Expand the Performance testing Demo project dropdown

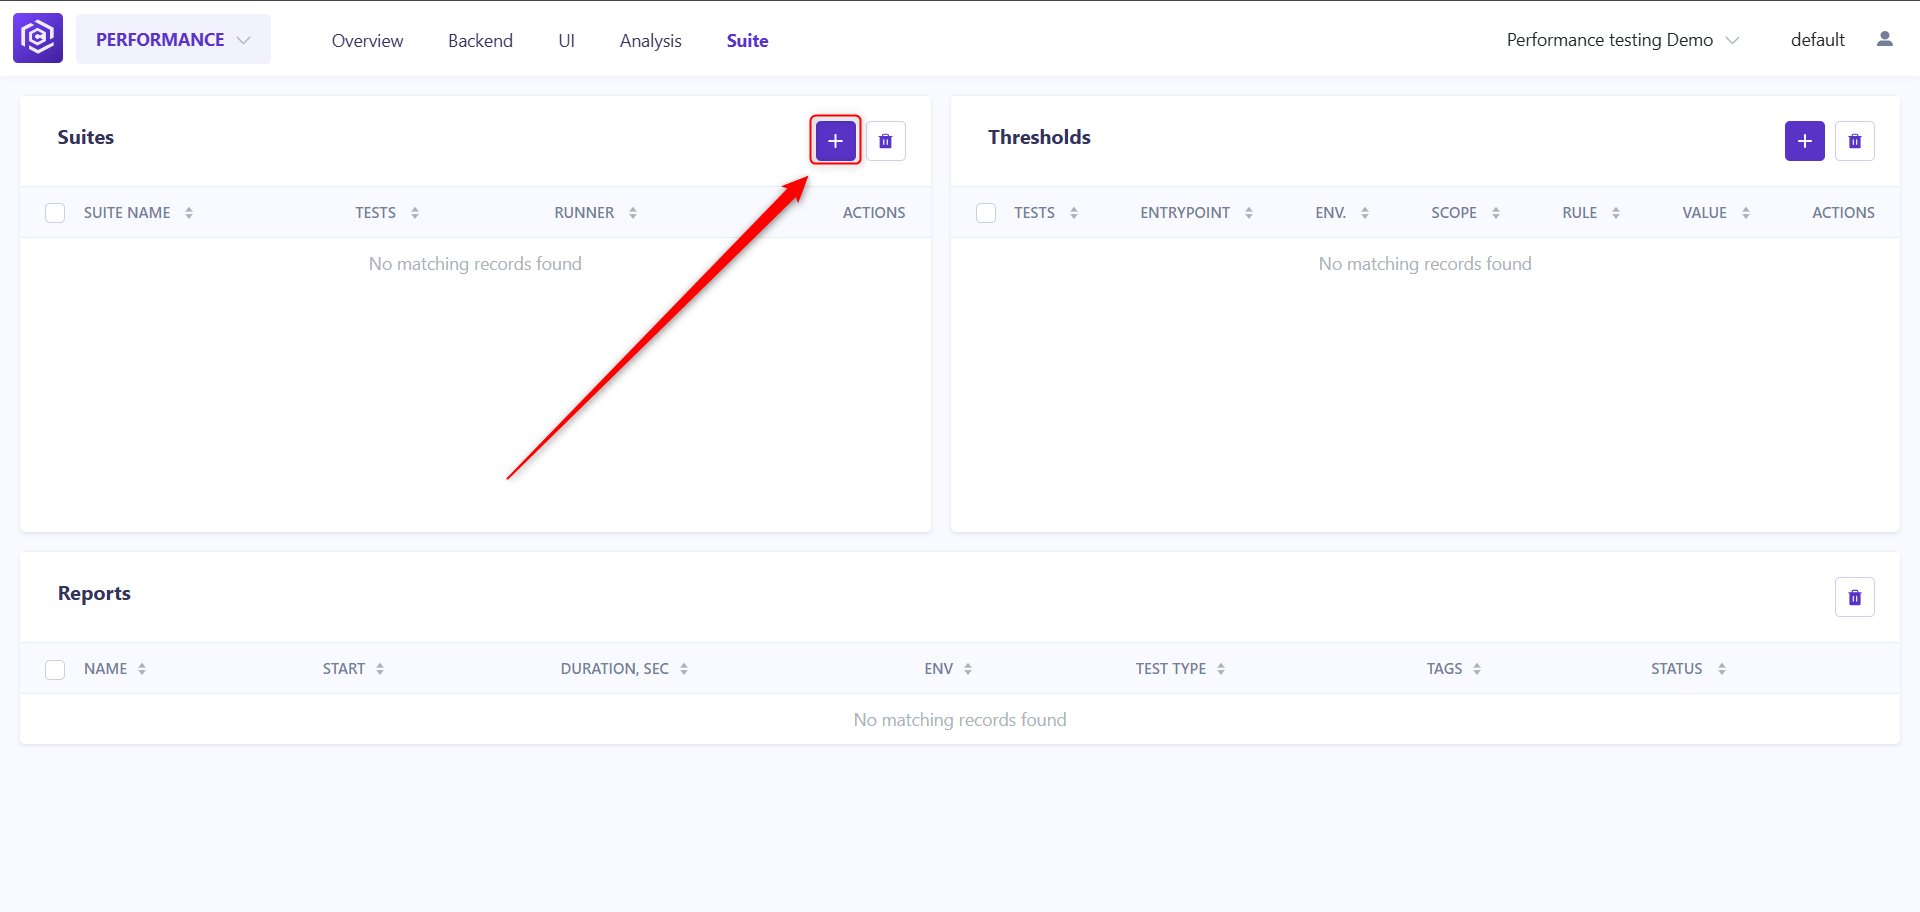(1623, 40)
